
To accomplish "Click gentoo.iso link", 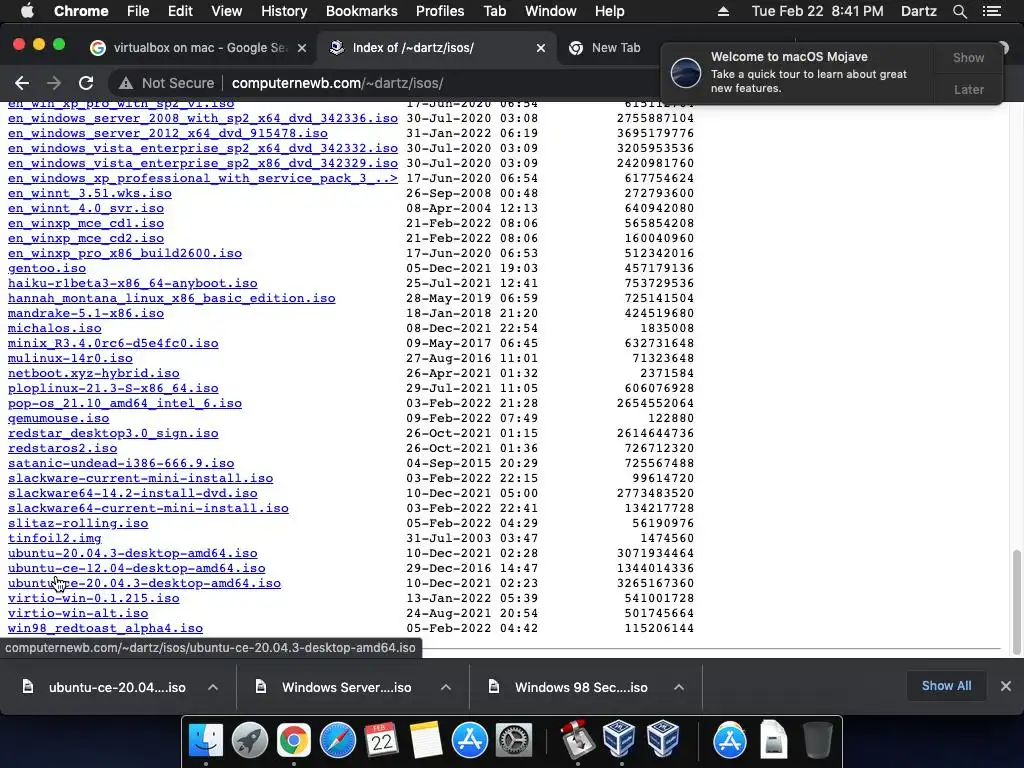I will coord(47,268).
